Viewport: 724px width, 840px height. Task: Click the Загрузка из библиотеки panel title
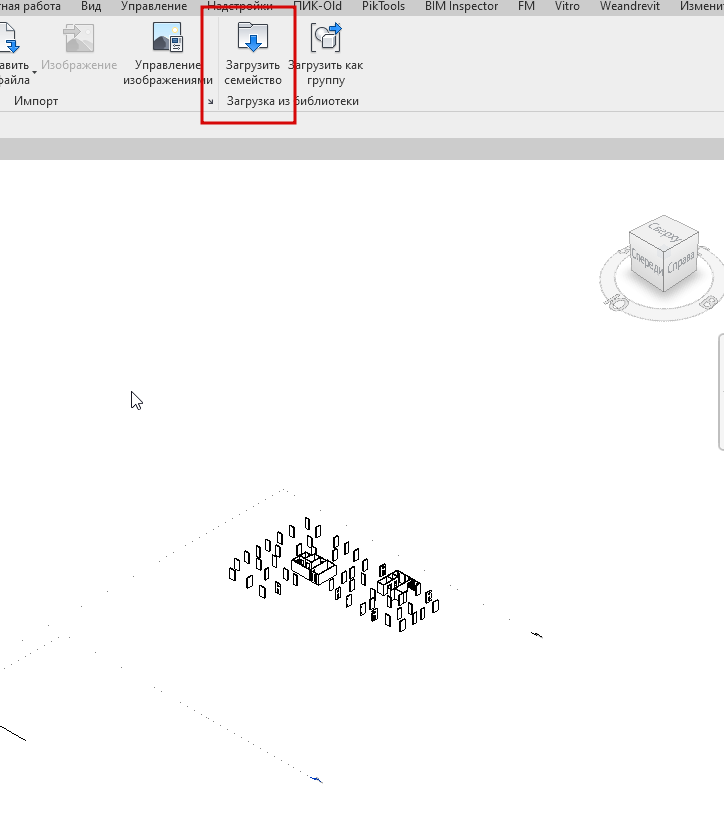click(x=293, y=101)
